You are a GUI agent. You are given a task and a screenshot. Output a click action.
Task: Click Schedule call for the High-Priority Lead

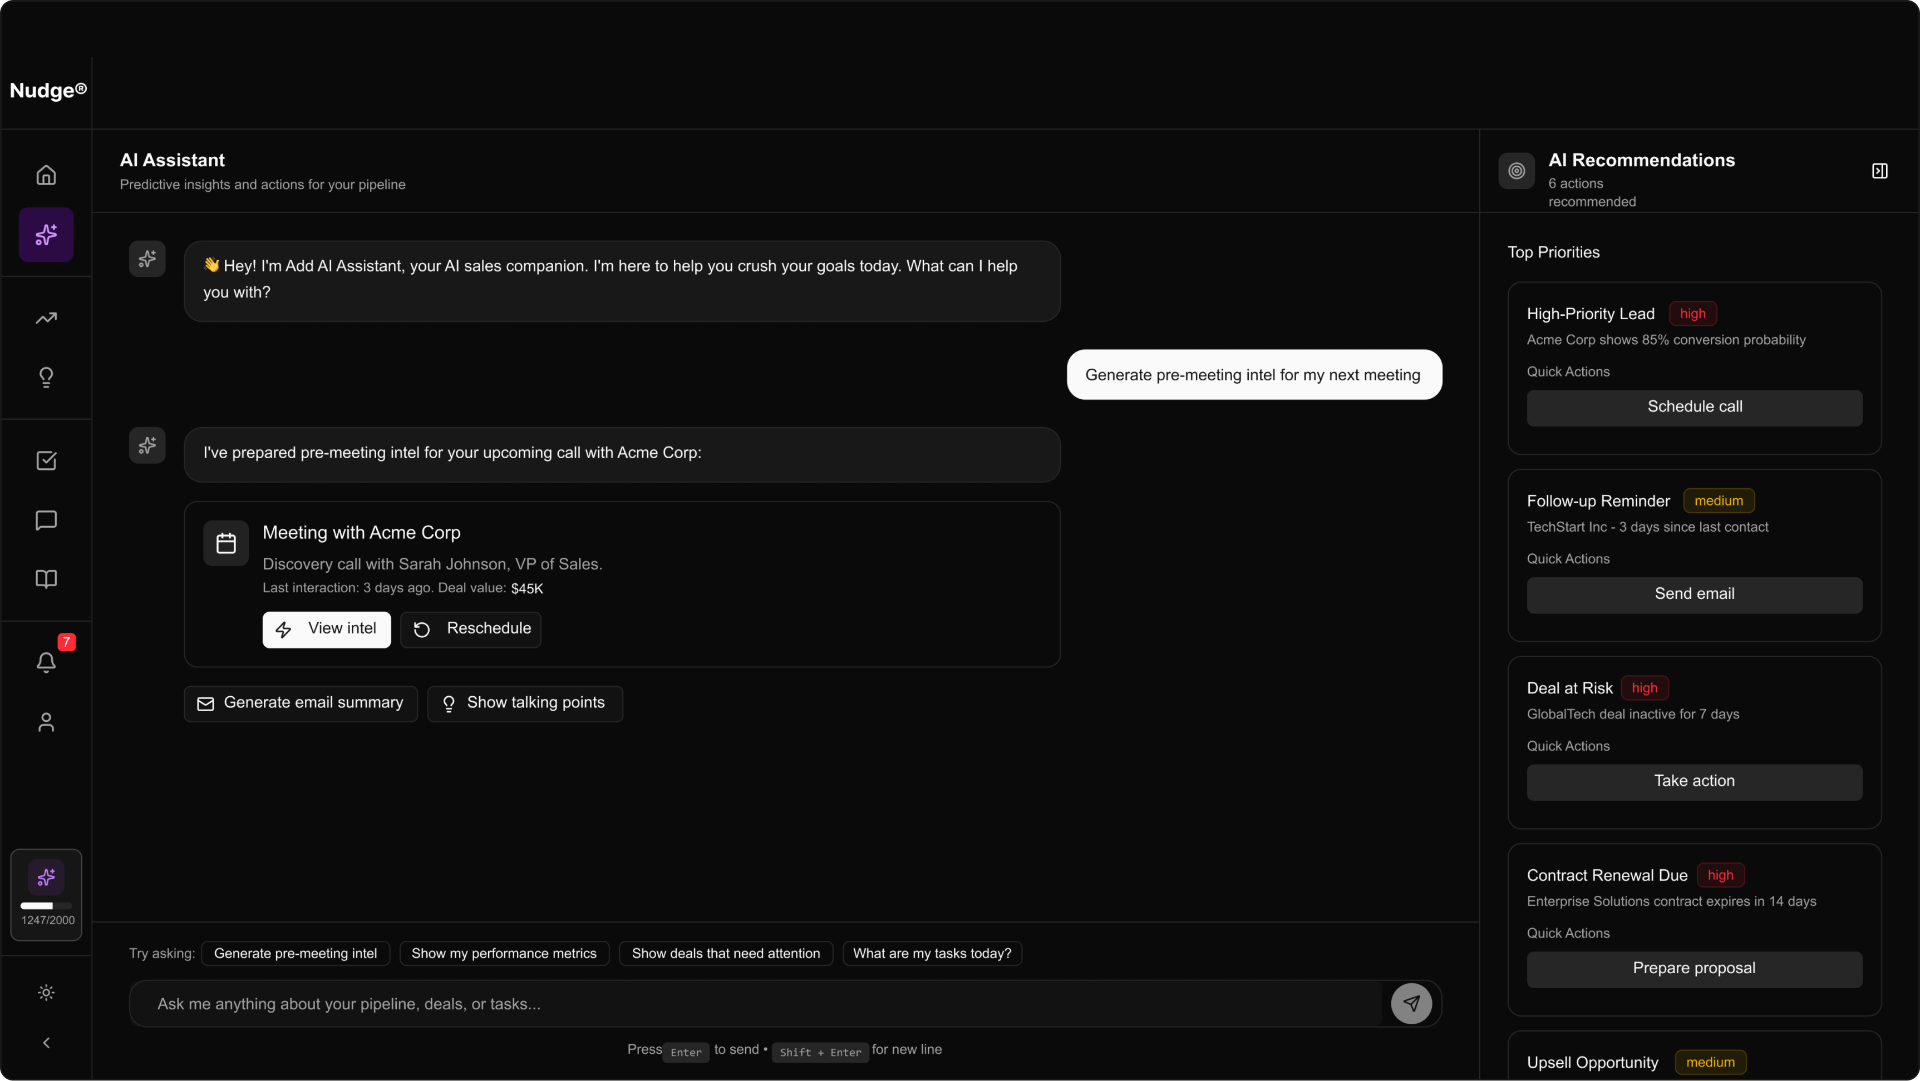coord(1694,407)
